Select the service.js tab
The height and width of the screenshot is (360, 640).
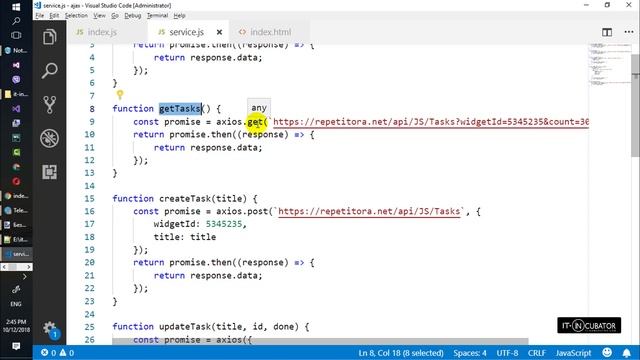pyautogui.click(x=186, y=32)
